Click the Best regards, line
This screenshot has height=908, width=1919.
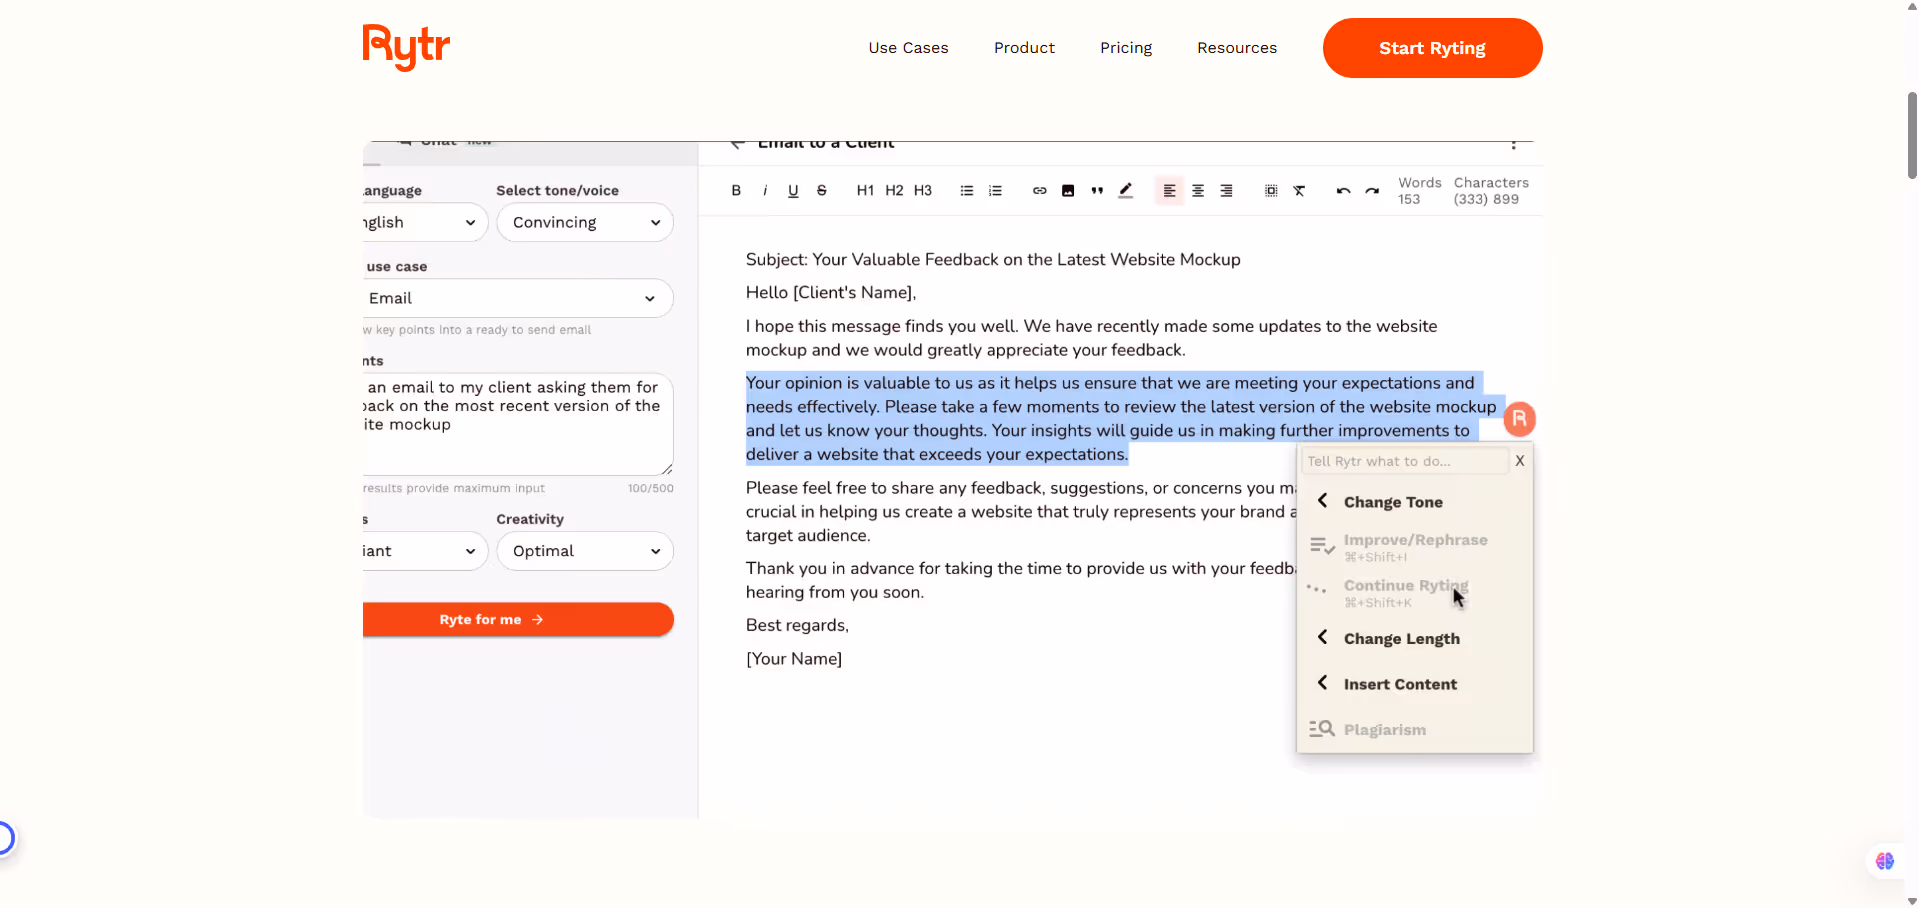(x=797, y=626)
